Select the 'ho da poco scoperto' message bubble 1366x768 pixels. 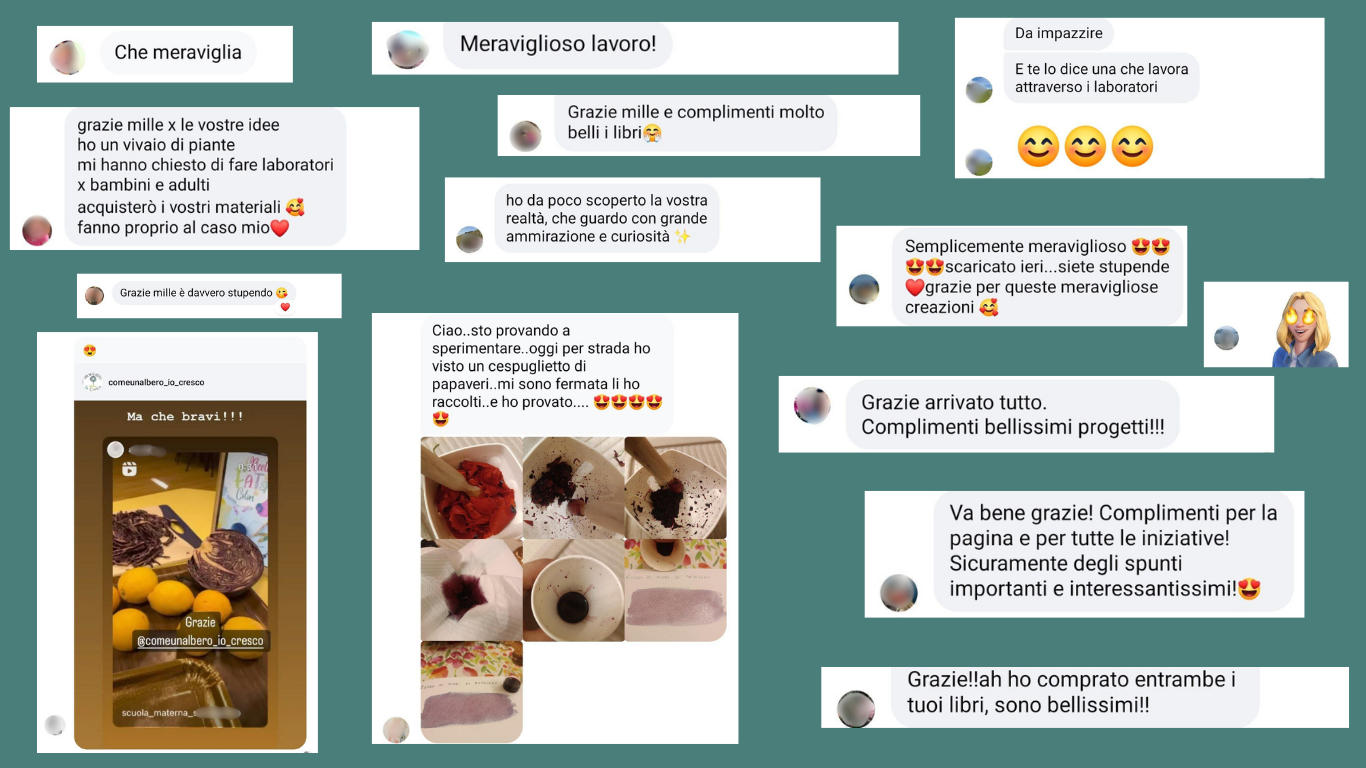click(x=606, y=218)
